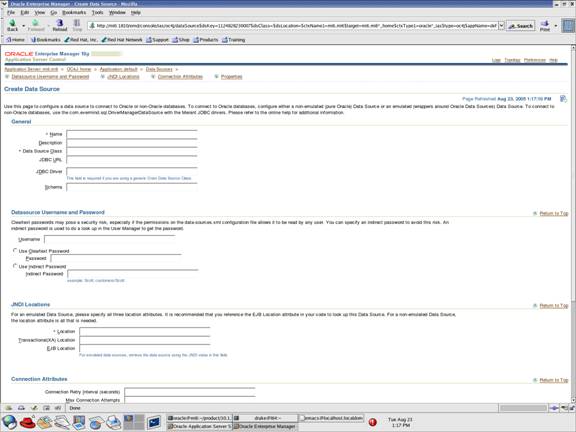Open the Print button dropdown arrow
Image resolution: width=576 pixels, height=432 pixels.
click(x=555, y=26)
